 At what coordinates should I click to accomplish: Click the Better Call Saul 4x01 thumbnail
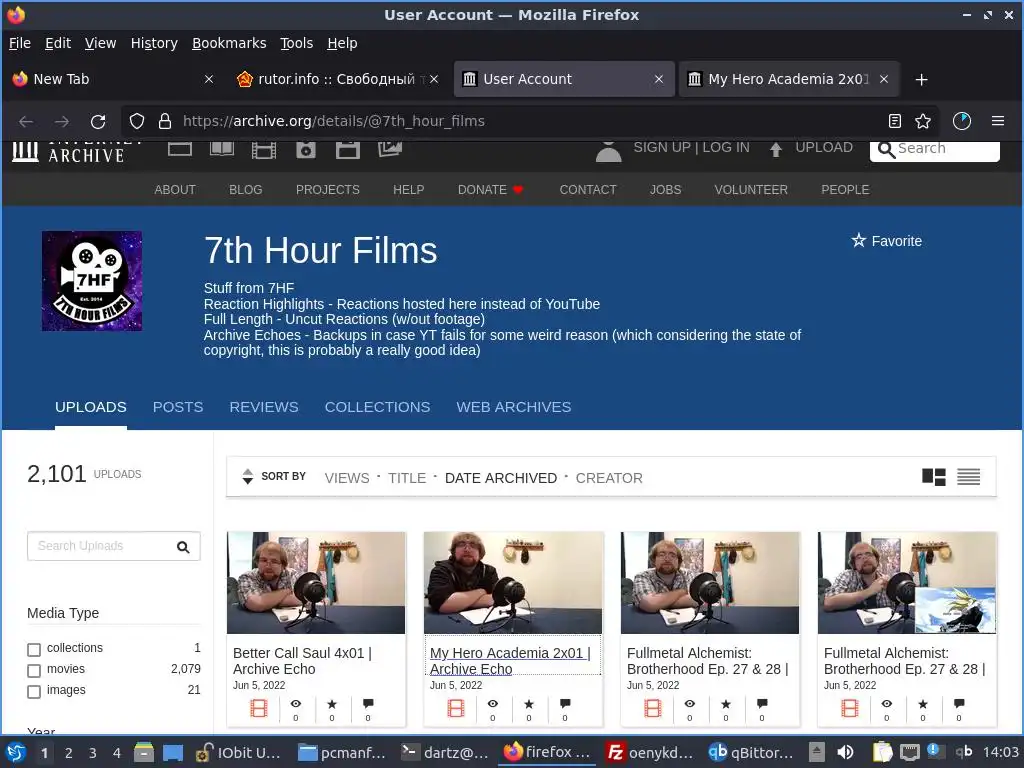tap(316, 583)
